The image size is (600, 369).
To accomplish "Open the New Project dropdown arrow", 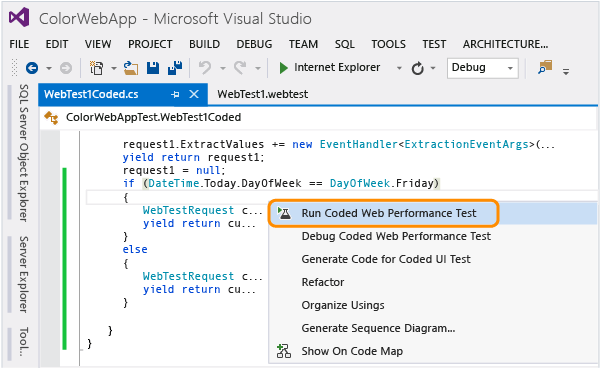I will (x=114, y=69).
